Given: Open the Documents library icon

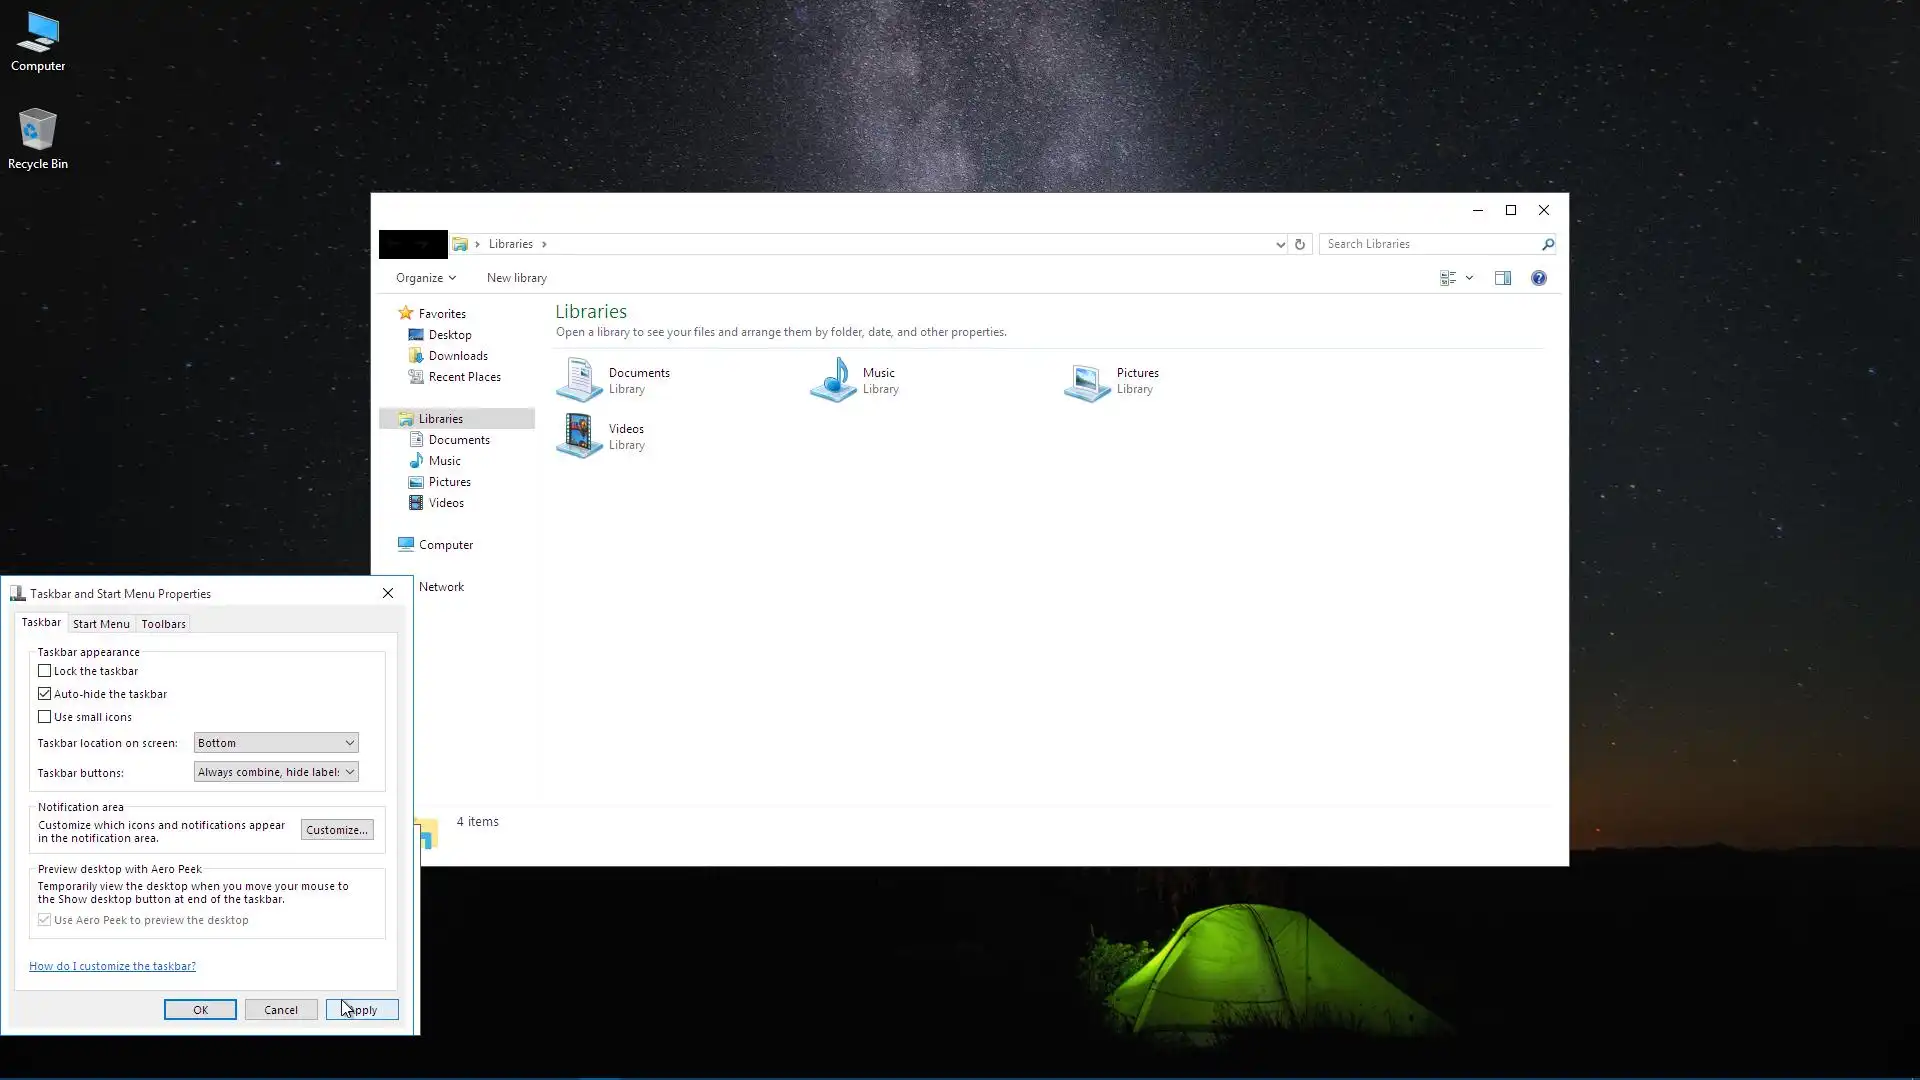Looking at the screenshot, I should (x=579, y=381).
